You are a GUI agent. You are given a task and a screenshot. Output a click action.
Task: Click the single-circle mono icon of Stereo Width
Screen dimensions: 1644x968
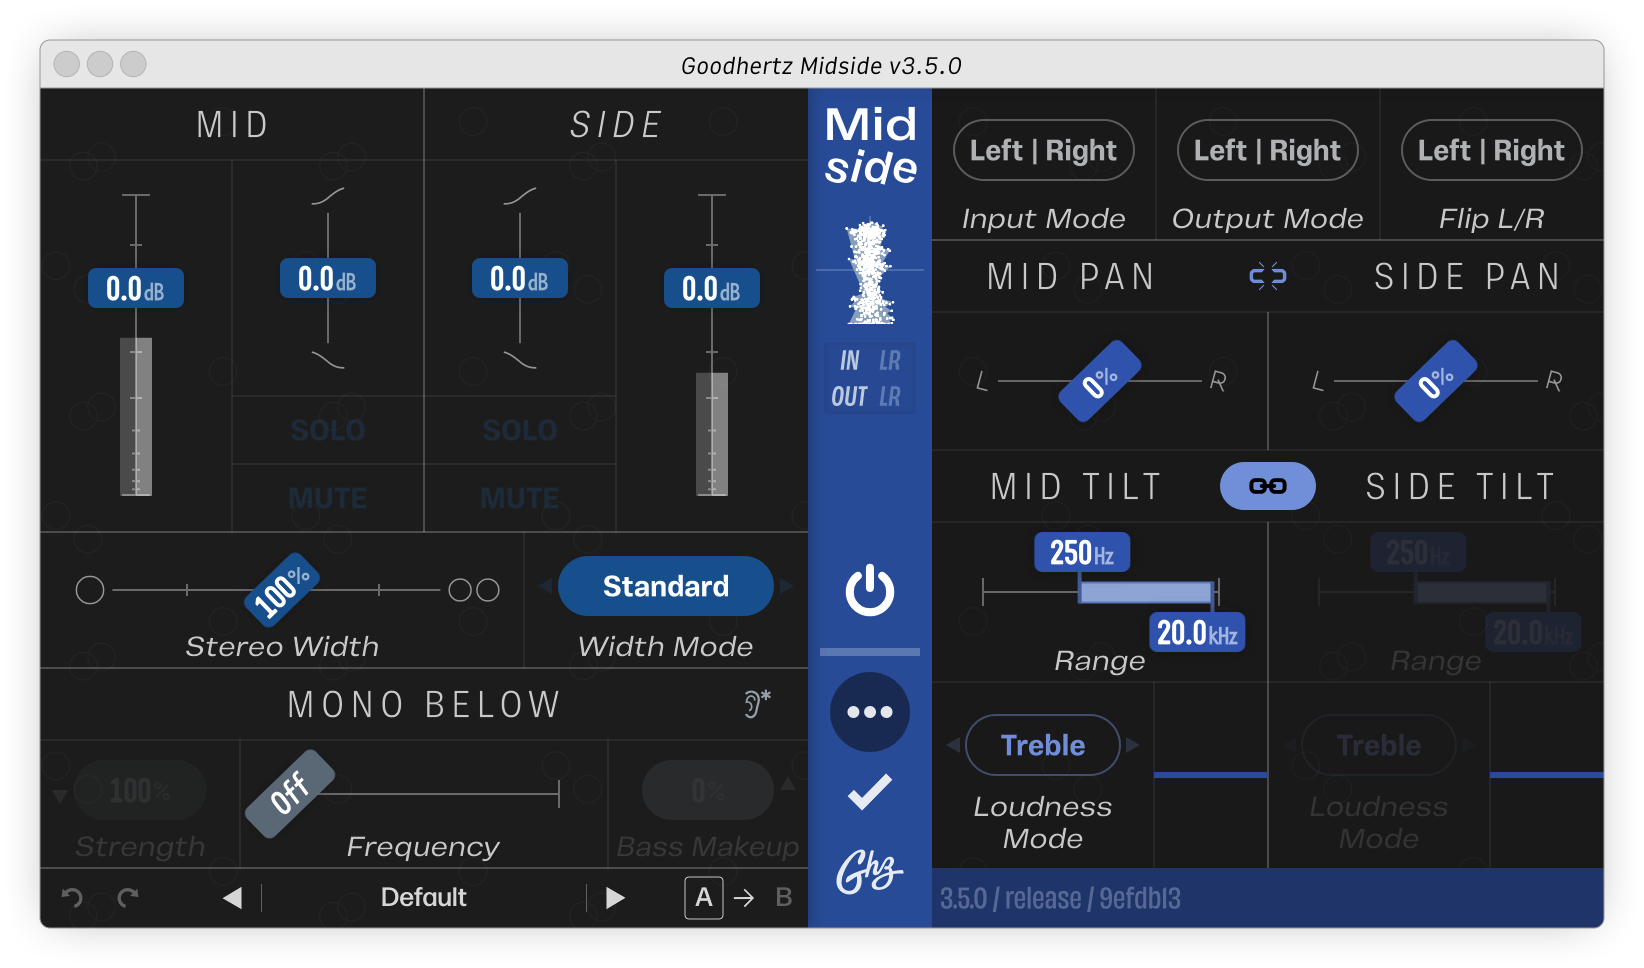[90, 590]
